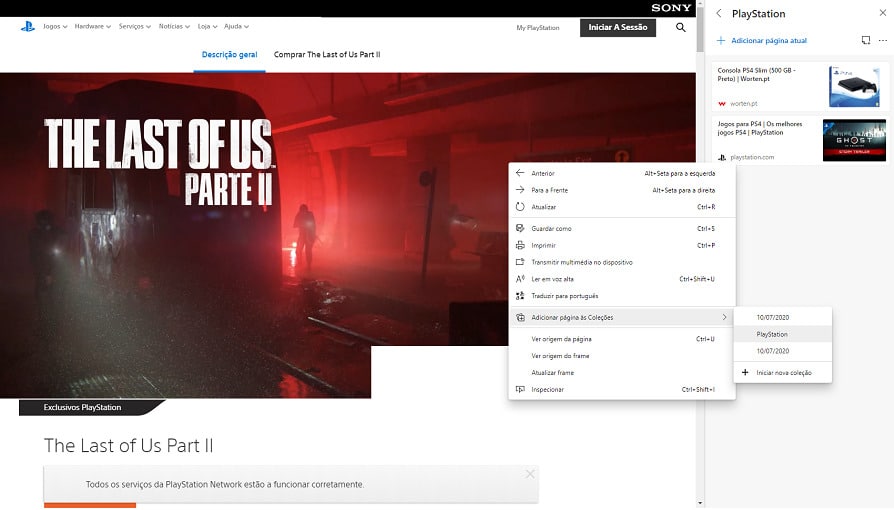Screen dimensions: 894x510
Task: Choose Ler em voz alta entry
Action: 621,279
